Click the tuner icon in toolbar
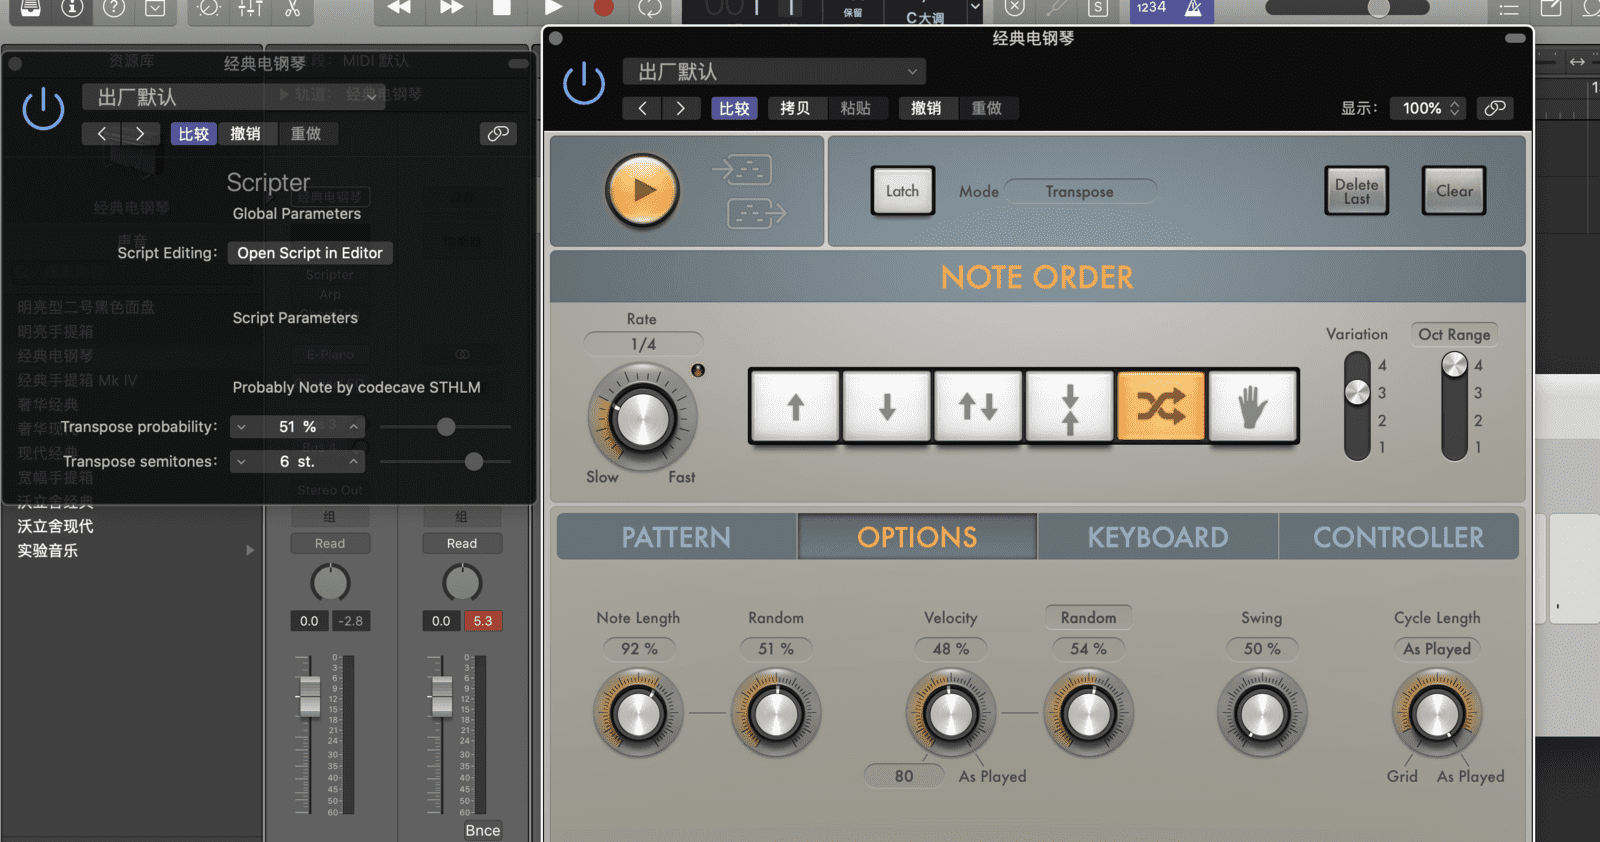The width and height of the screenshot is (1600, 842). 1056,8
